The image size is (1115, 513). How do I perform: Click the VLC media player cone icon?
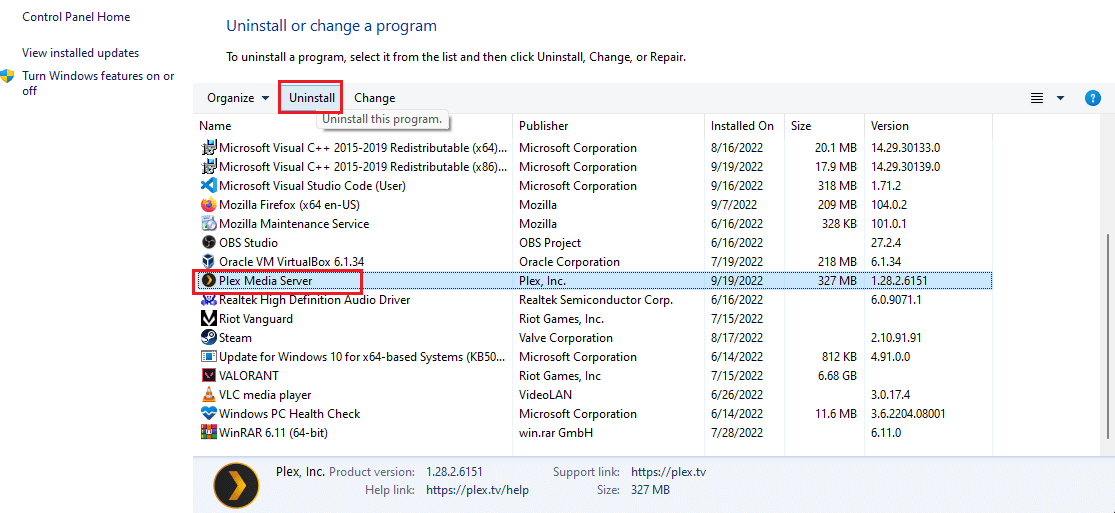point(208,394)
